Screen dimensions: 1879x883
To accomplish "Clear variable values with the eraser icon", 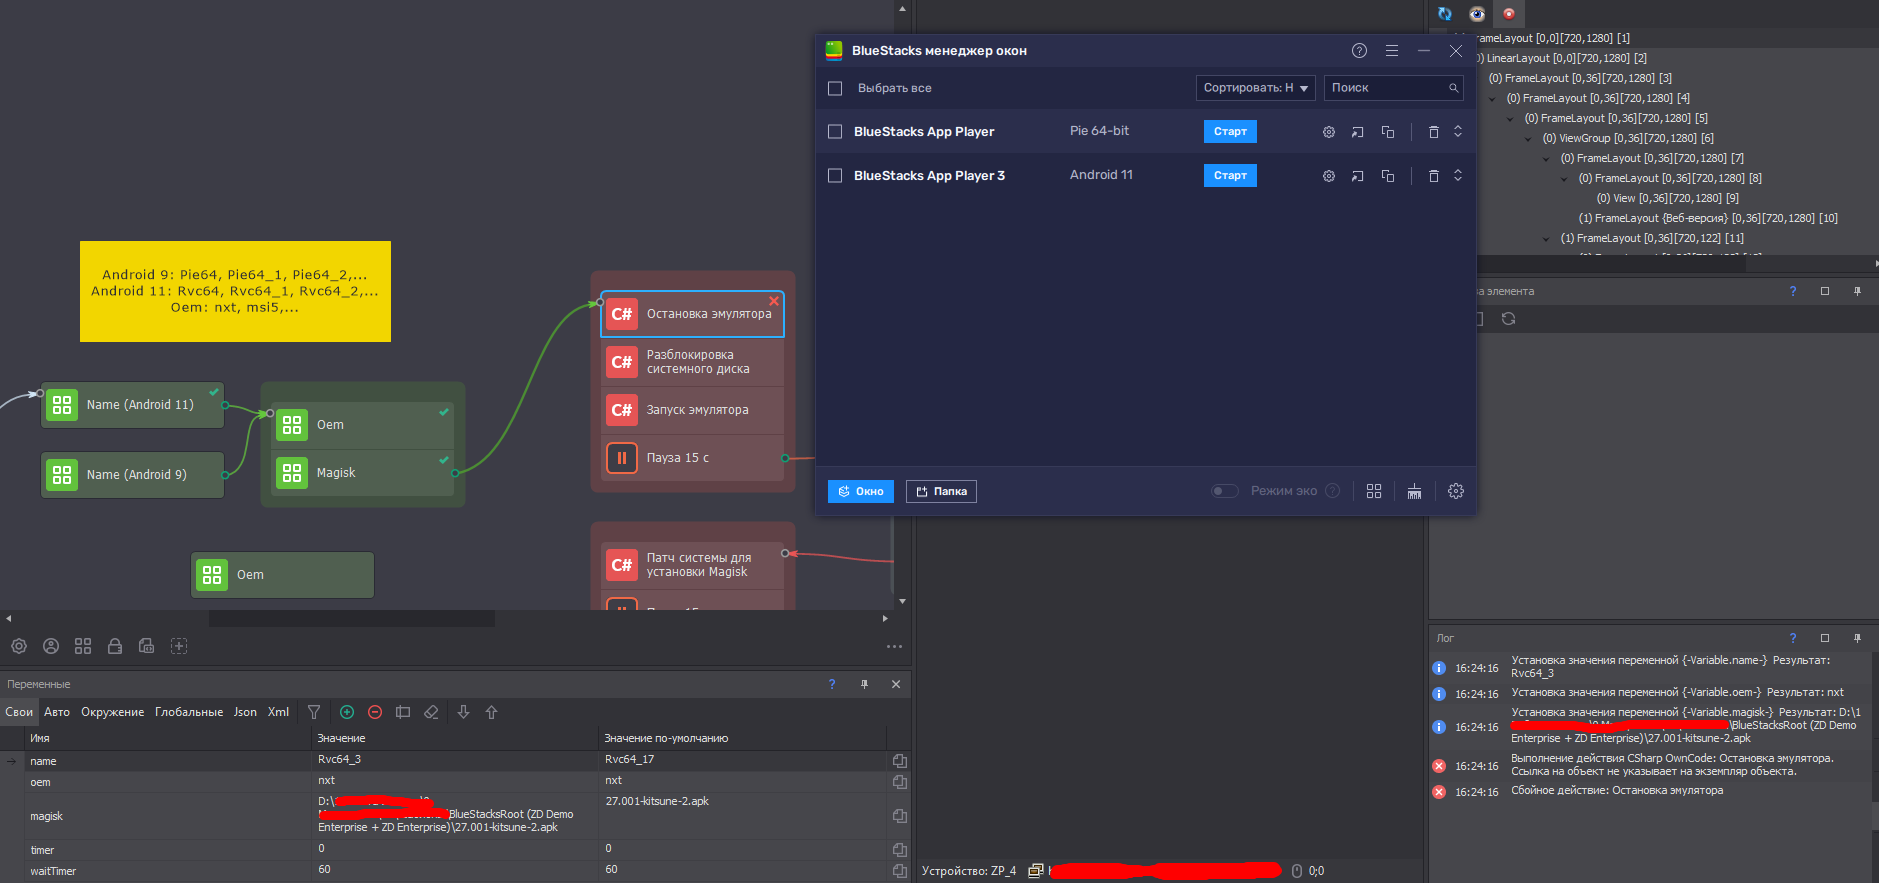I will pyautogui.click(x=431, y=712).
